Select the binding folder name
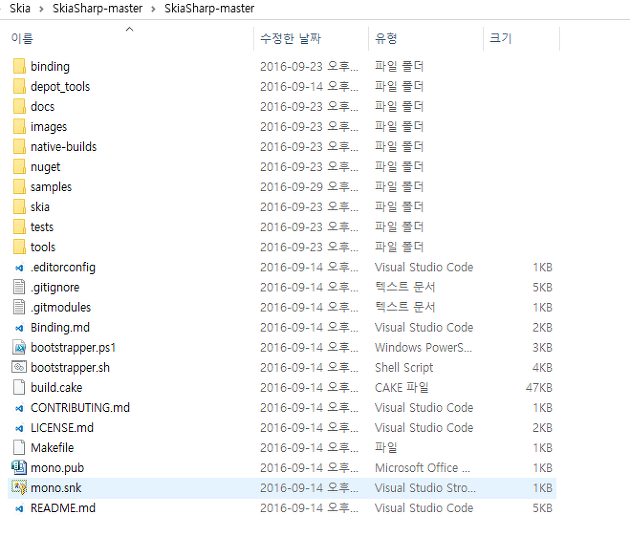The width and height of the screenshot is (630, 538). [50, 67]
